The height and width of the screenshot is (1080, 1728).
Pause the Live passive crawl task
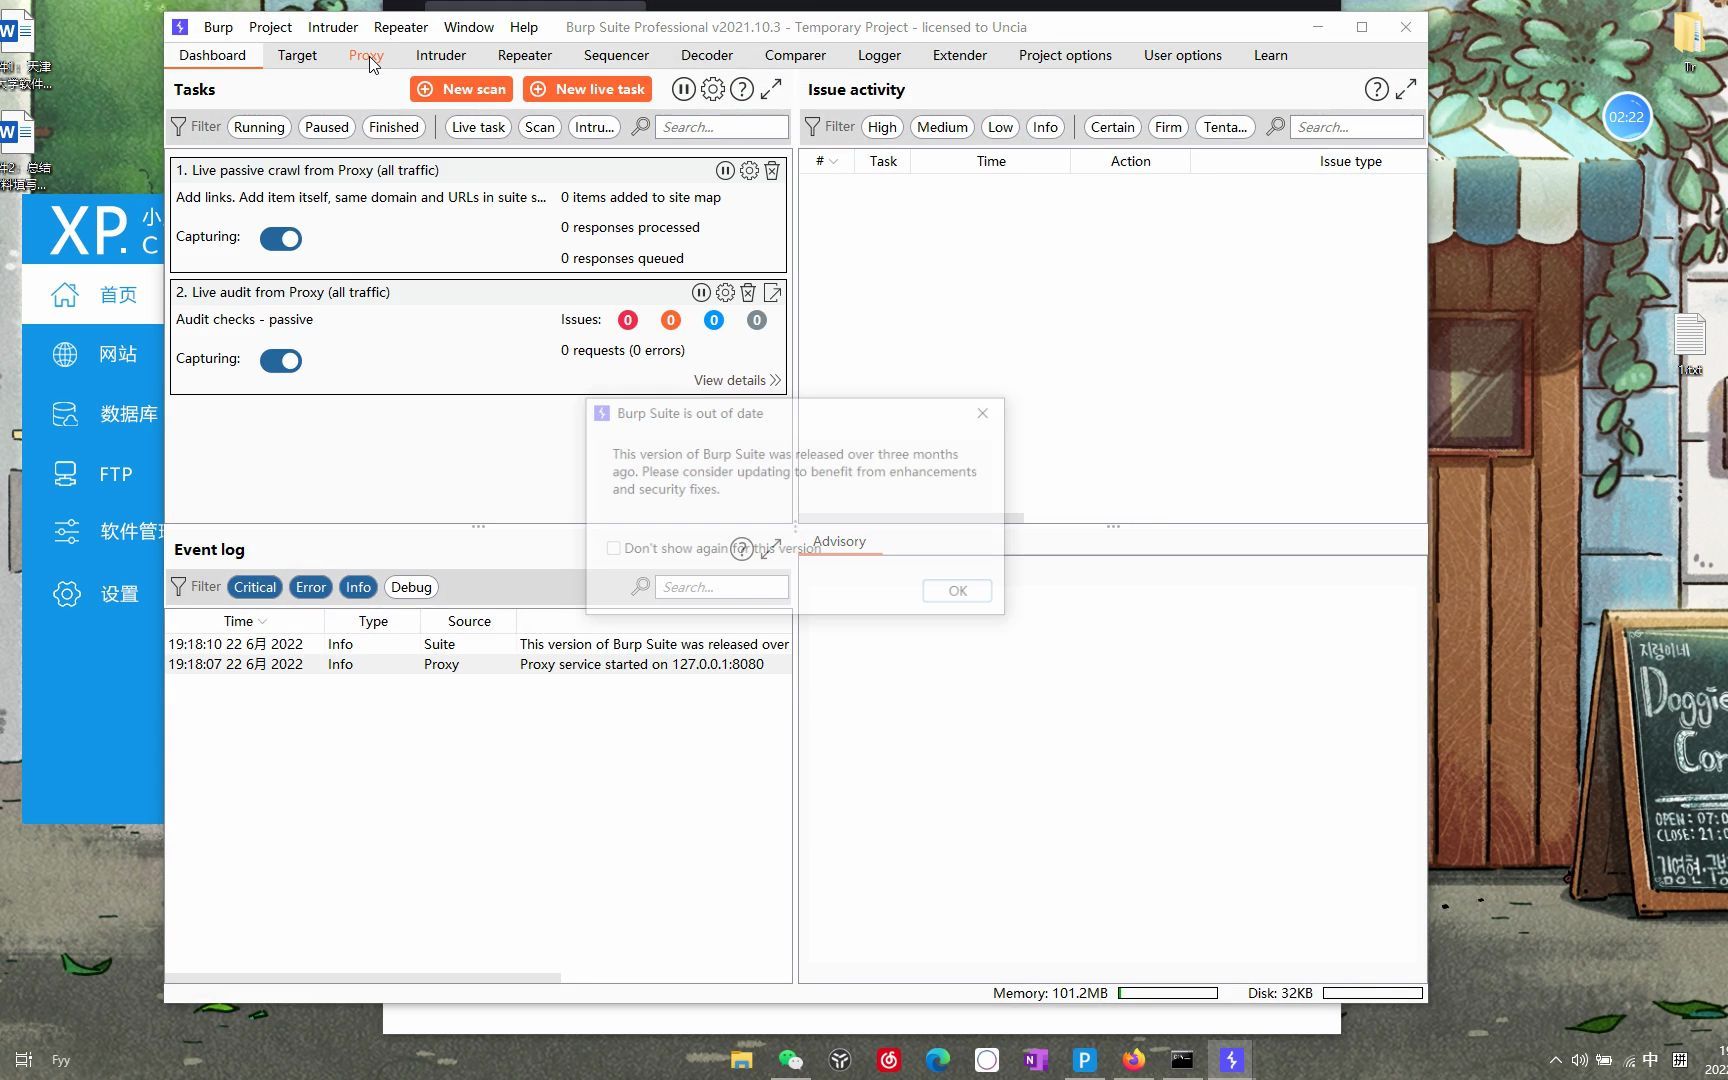pyautogui.click(x=725, y=171)
